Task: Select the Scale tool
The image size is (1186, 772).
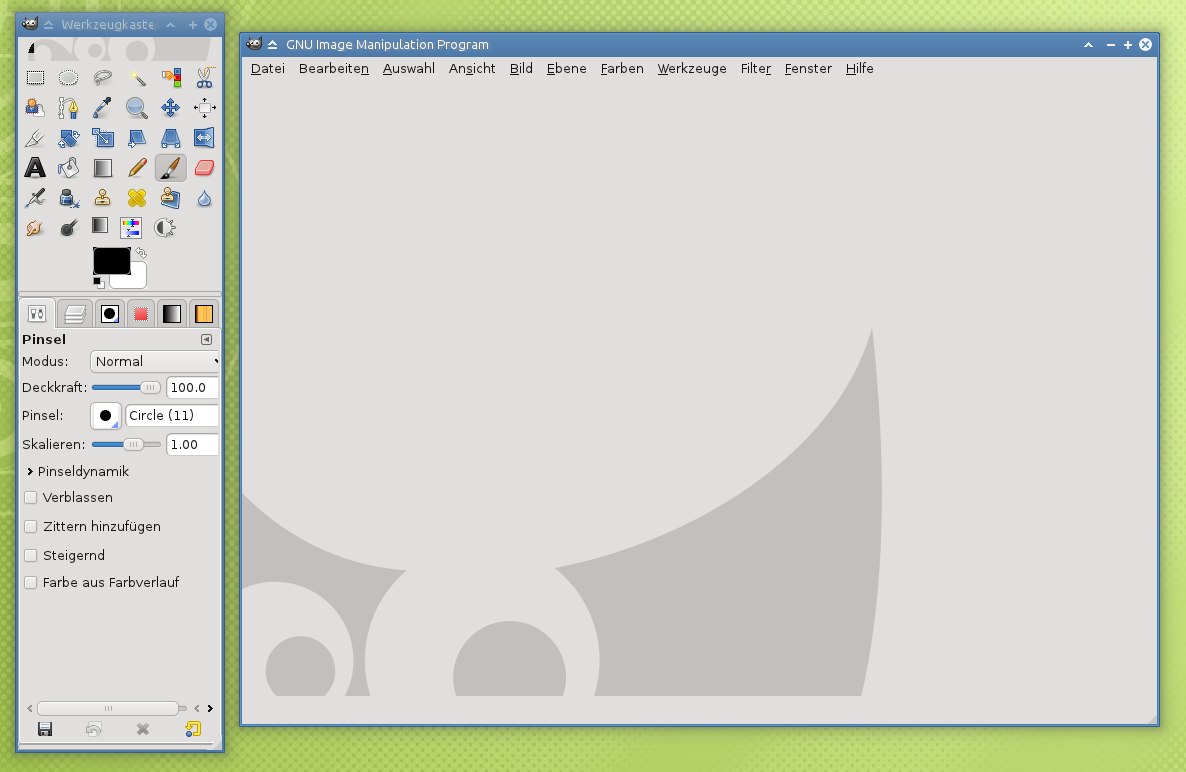Action: click(103, 138)
